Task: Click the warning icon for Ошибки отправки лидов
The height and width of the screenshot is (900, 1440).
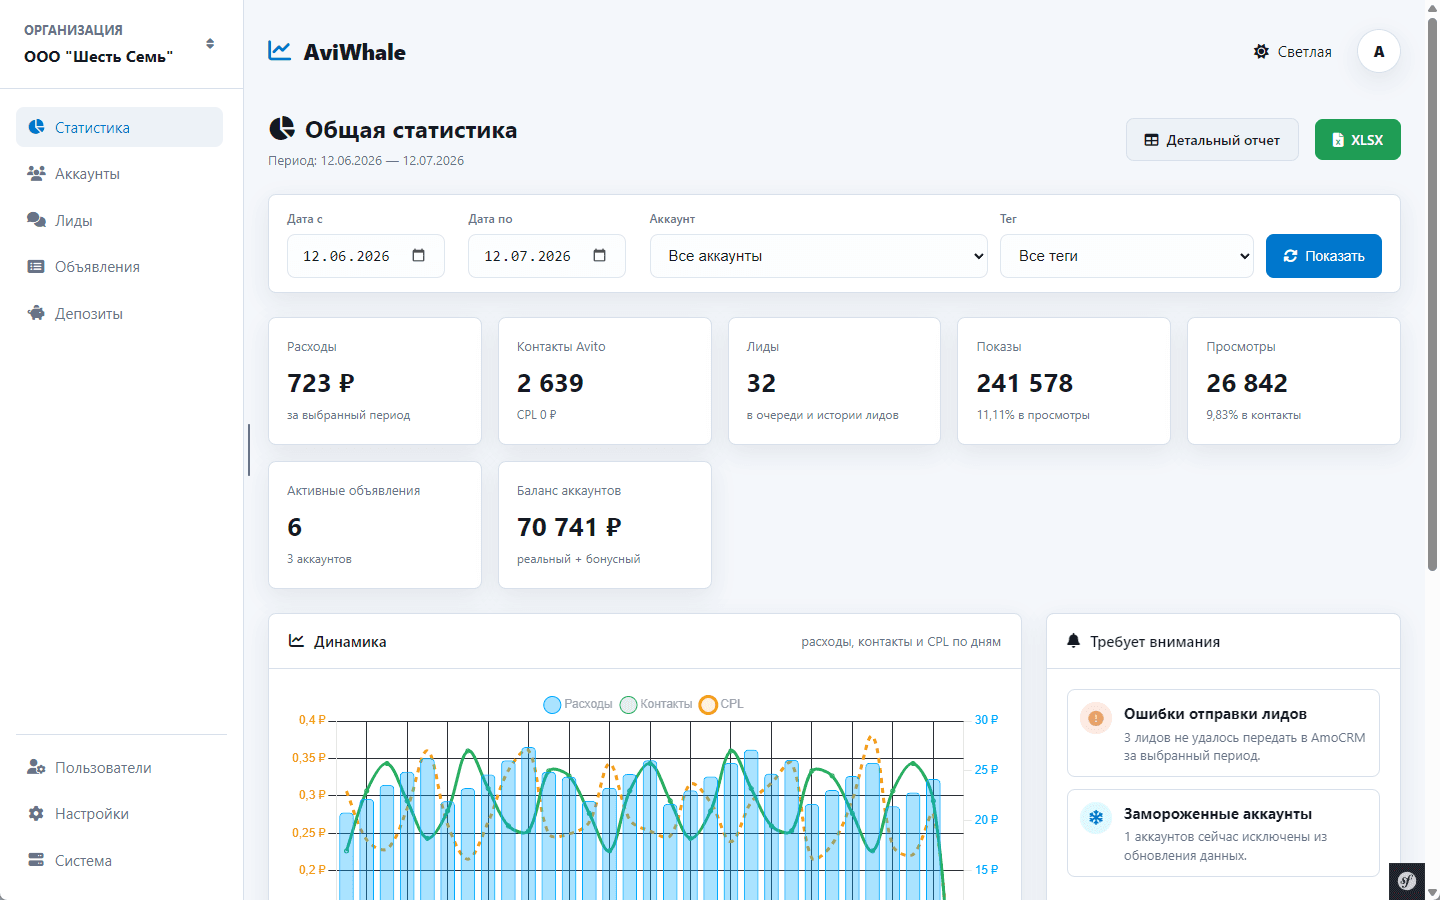Action: tap(1096, 718)
